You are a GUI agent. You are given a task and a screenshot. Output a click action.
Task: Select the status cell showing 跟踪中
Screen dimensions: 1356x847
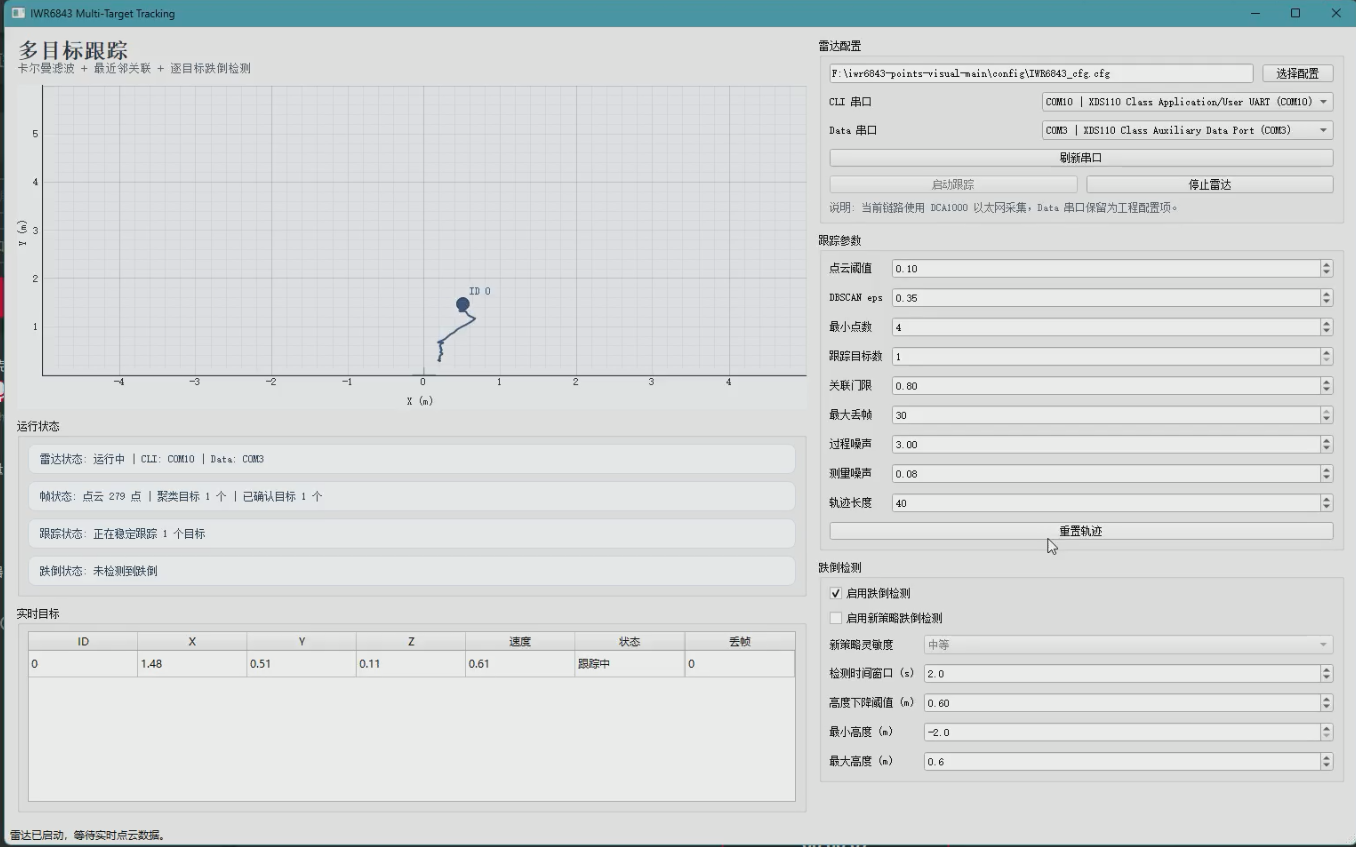tap(629, 663)
